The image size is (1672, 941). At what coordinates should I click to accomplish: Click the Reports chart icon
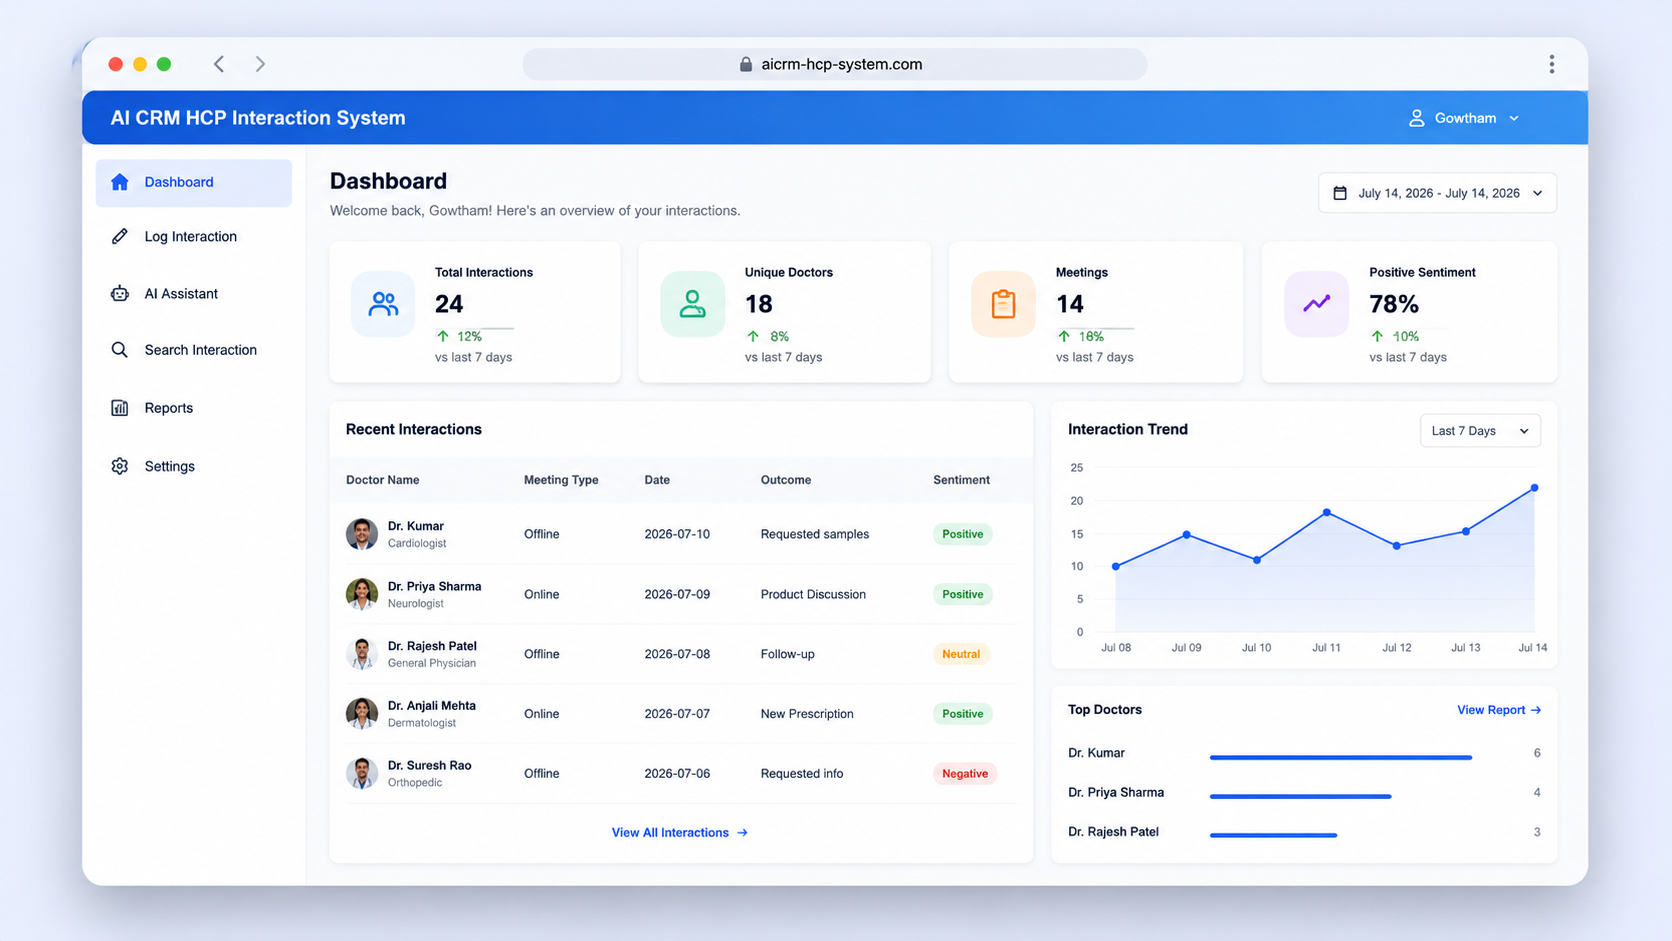click(x=120, y=408)
